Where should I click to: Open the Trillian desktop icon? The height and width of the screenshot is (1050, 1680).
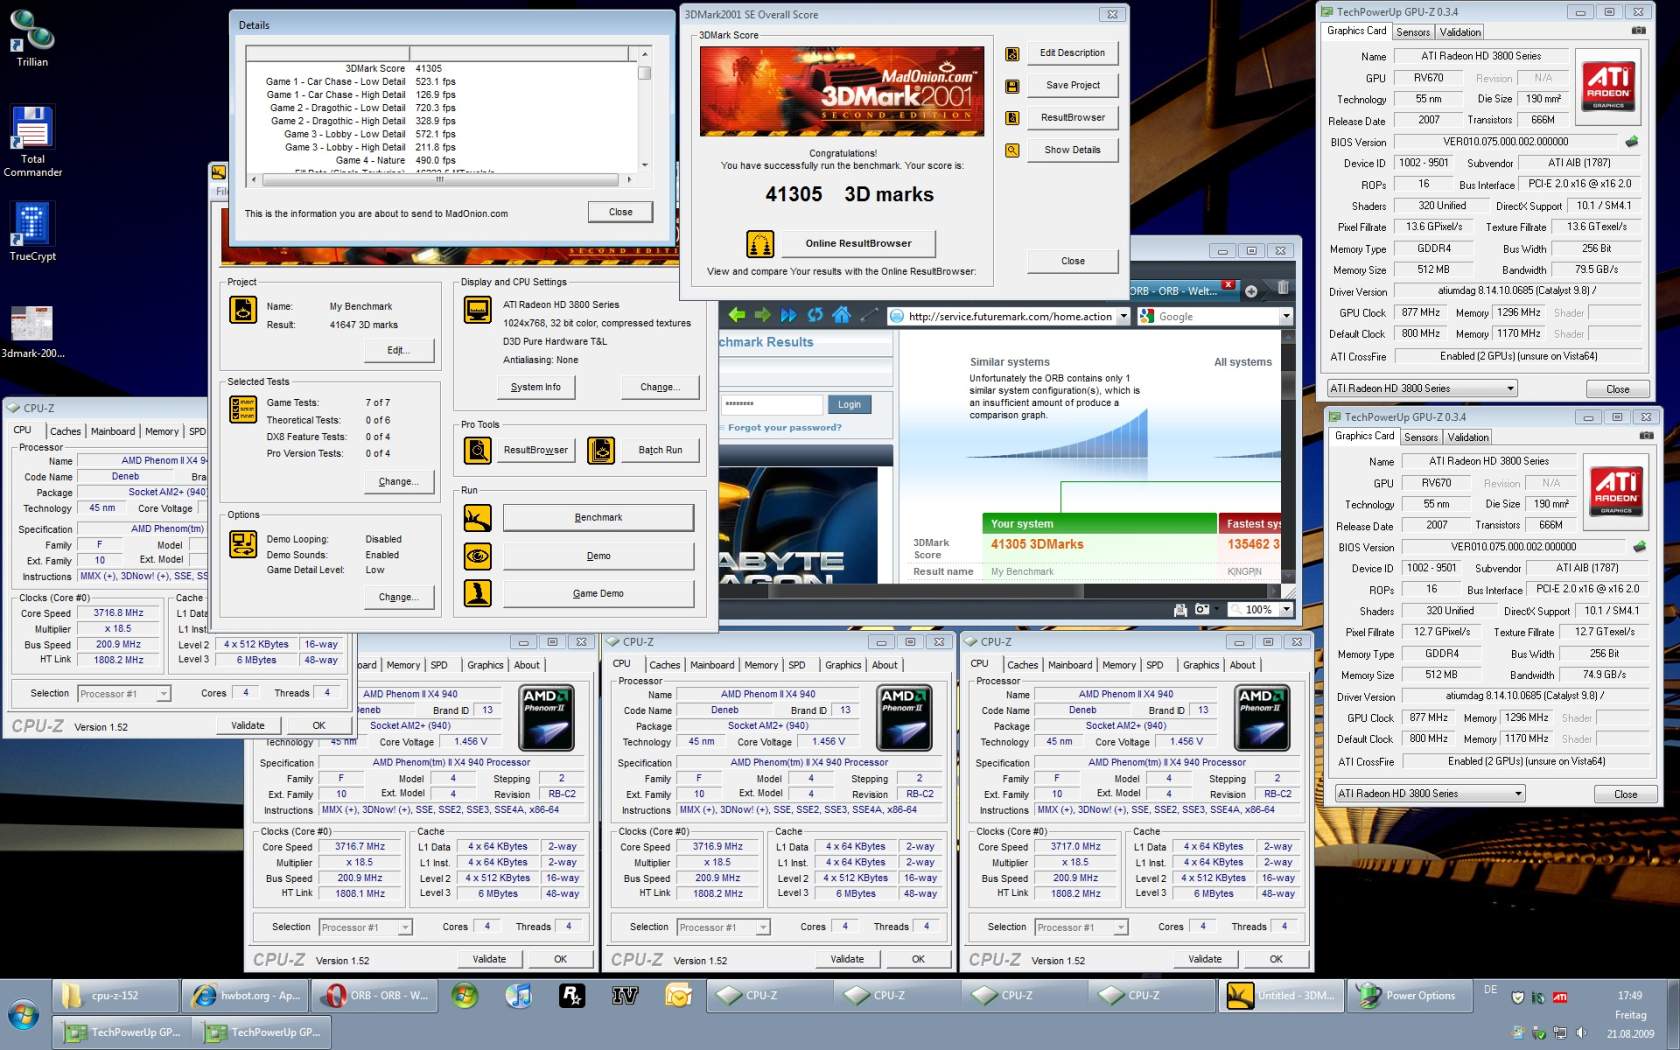tap(32, 38)
